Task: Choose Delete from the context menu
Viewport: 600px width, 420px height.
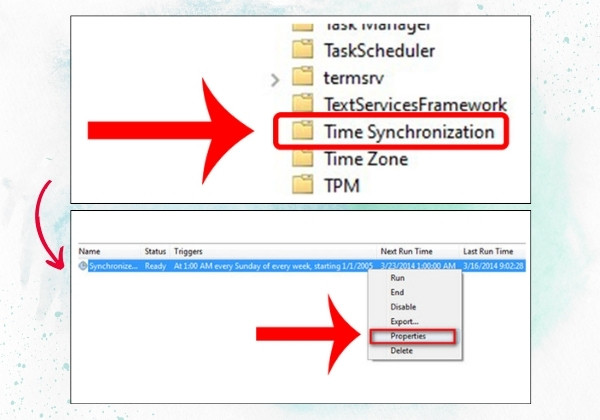Action: coord(401,350)
